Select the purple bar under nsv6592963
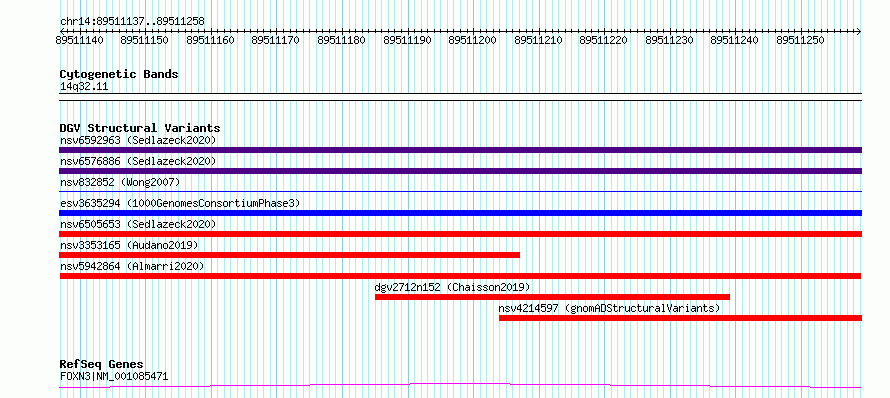This screenshot has width=890, height=398. click(x=460, y=150)
